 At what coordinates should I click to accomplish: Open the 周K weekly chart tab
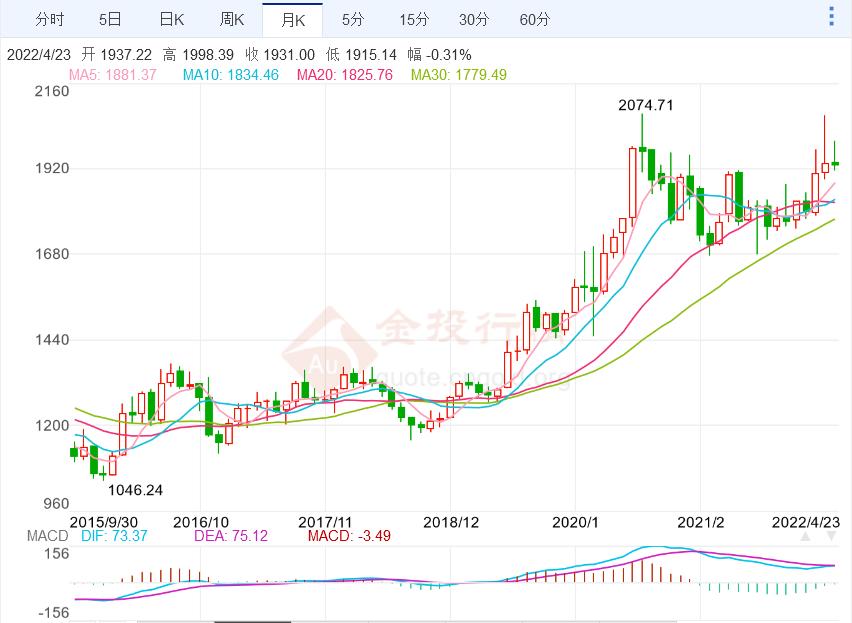coord(231,20)
